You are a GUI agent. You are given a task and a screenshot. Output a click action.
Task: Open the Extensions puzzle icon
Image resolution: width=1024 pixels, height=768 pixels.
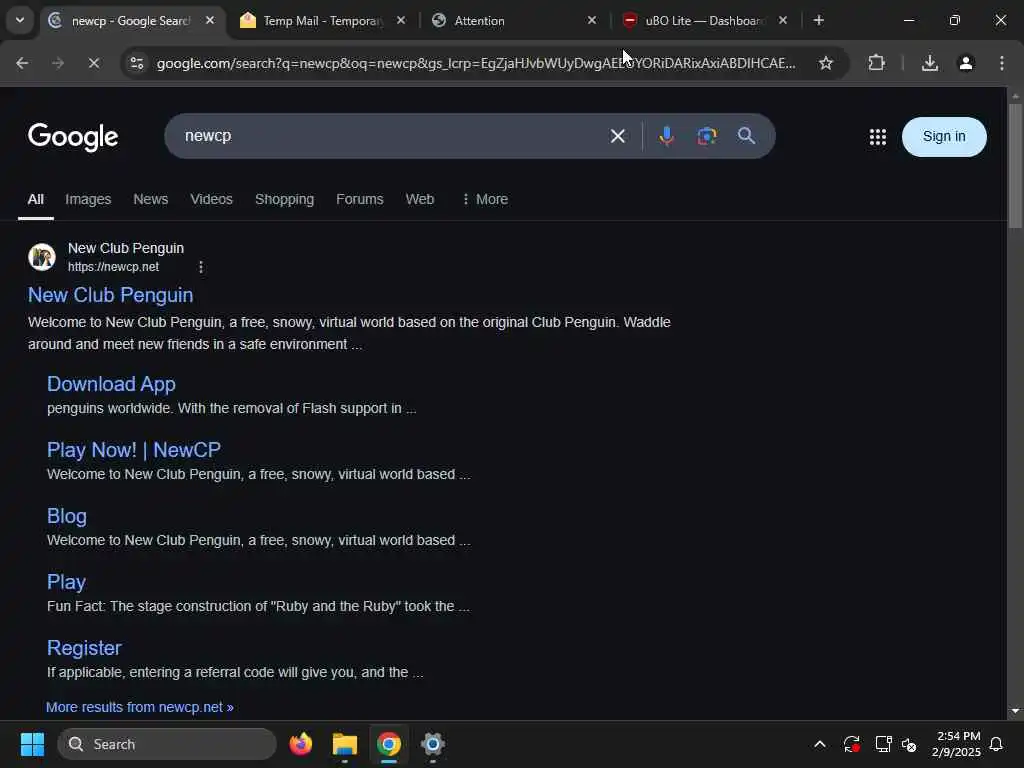click(x=876, y=63)
